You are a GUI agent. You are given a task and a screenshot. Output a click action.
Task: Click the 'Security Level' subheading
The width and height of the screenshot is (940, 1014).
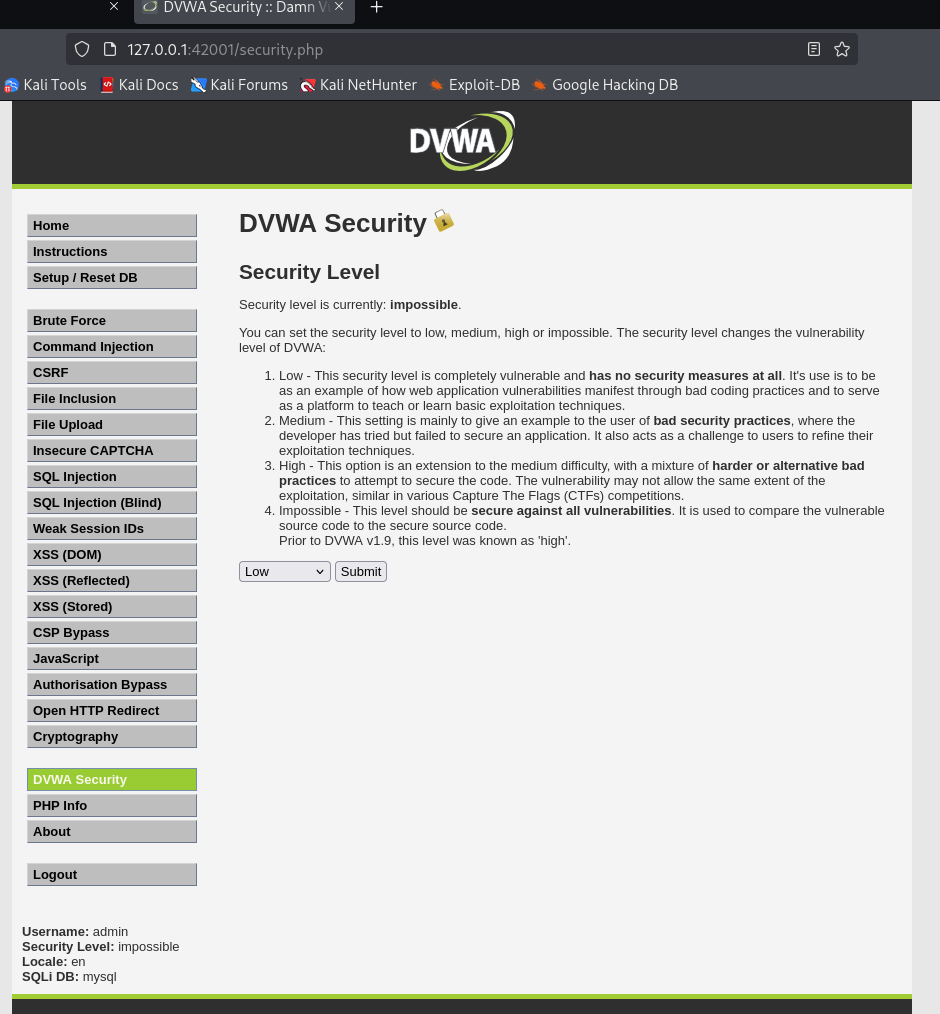pos(309,272)
